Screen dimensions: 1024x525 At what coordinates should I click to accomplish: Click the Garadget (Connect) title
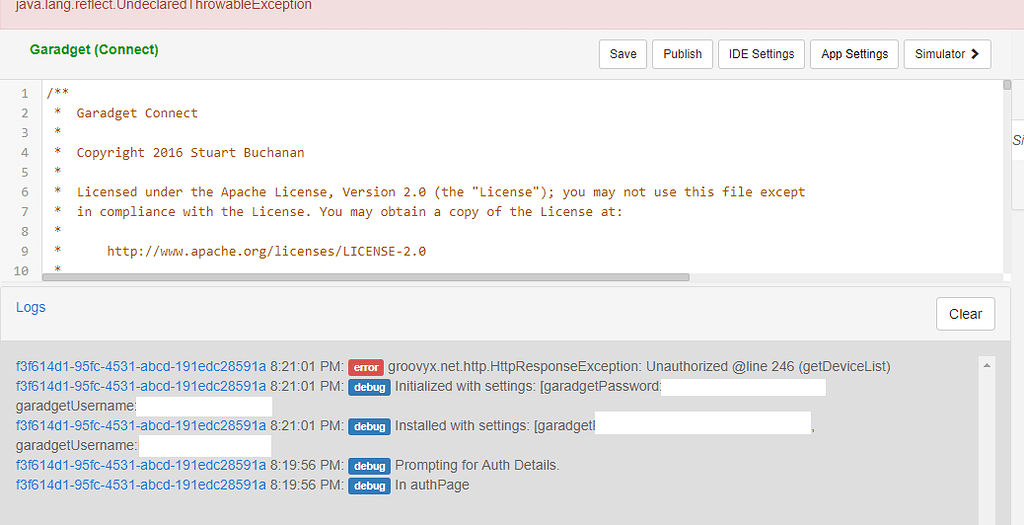94,49
